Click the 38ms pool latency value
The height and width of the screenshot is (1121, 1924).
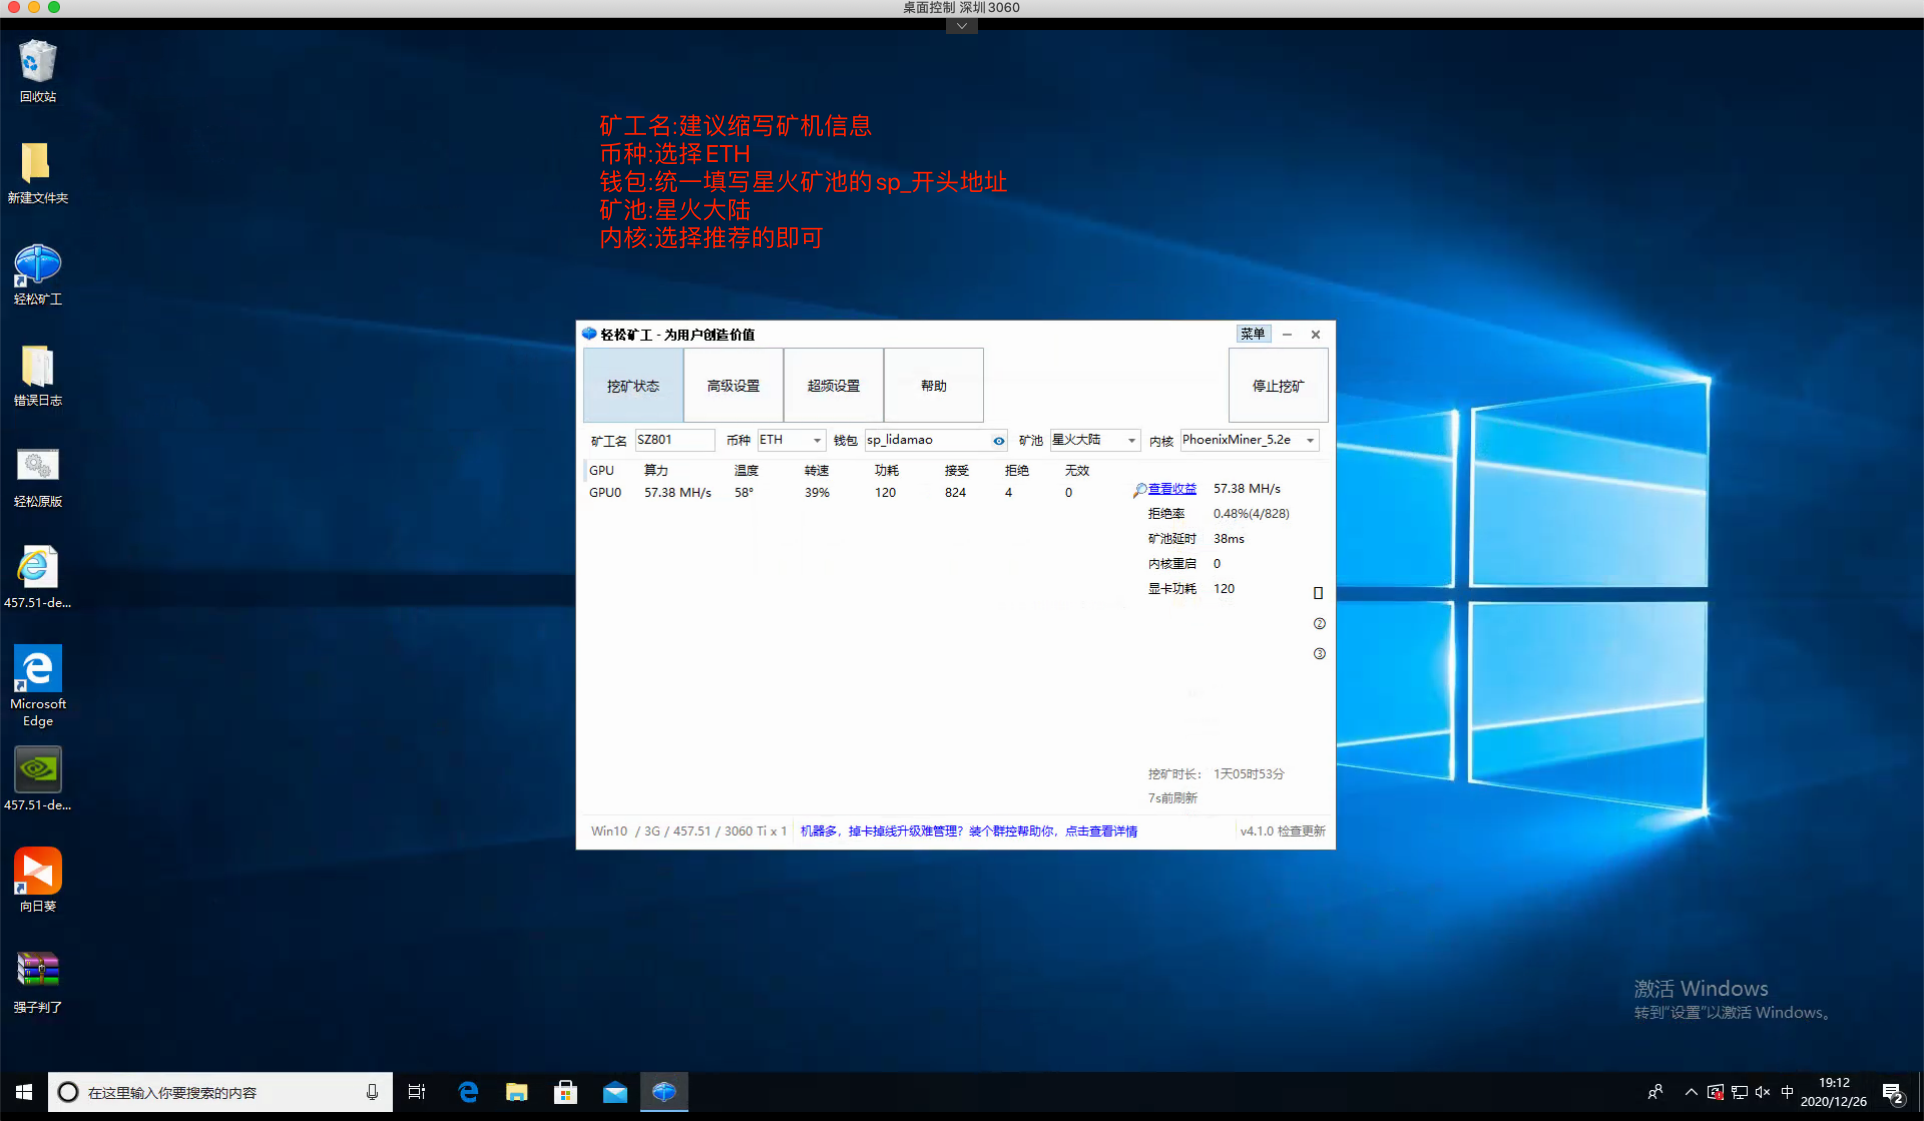pos(1229,539)
